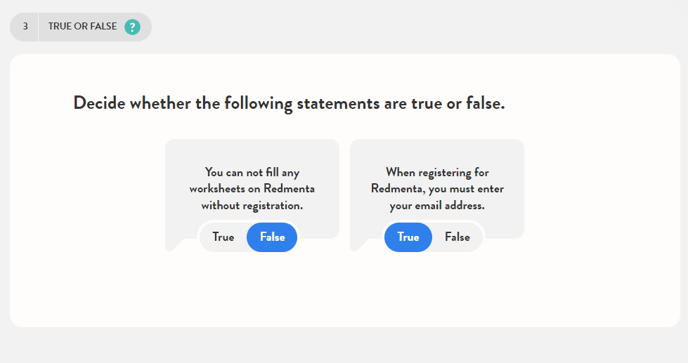Screen dimensions: 688x363
Task: Click the TRUE OR FALSE task type label
Action: click(x=82, y=26)
